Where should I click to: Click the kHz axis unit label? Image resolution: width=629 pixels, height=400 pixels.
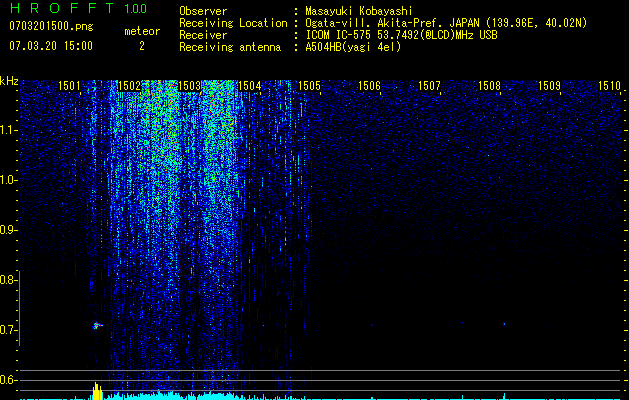[x=9, y=81]
